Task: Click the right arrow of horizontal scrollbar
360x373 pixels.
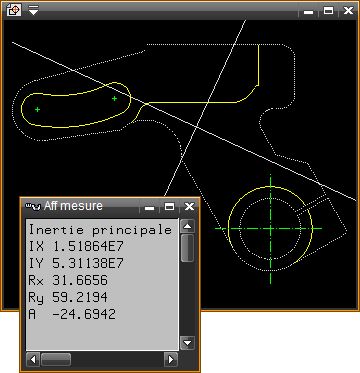Action: [171, 359]
